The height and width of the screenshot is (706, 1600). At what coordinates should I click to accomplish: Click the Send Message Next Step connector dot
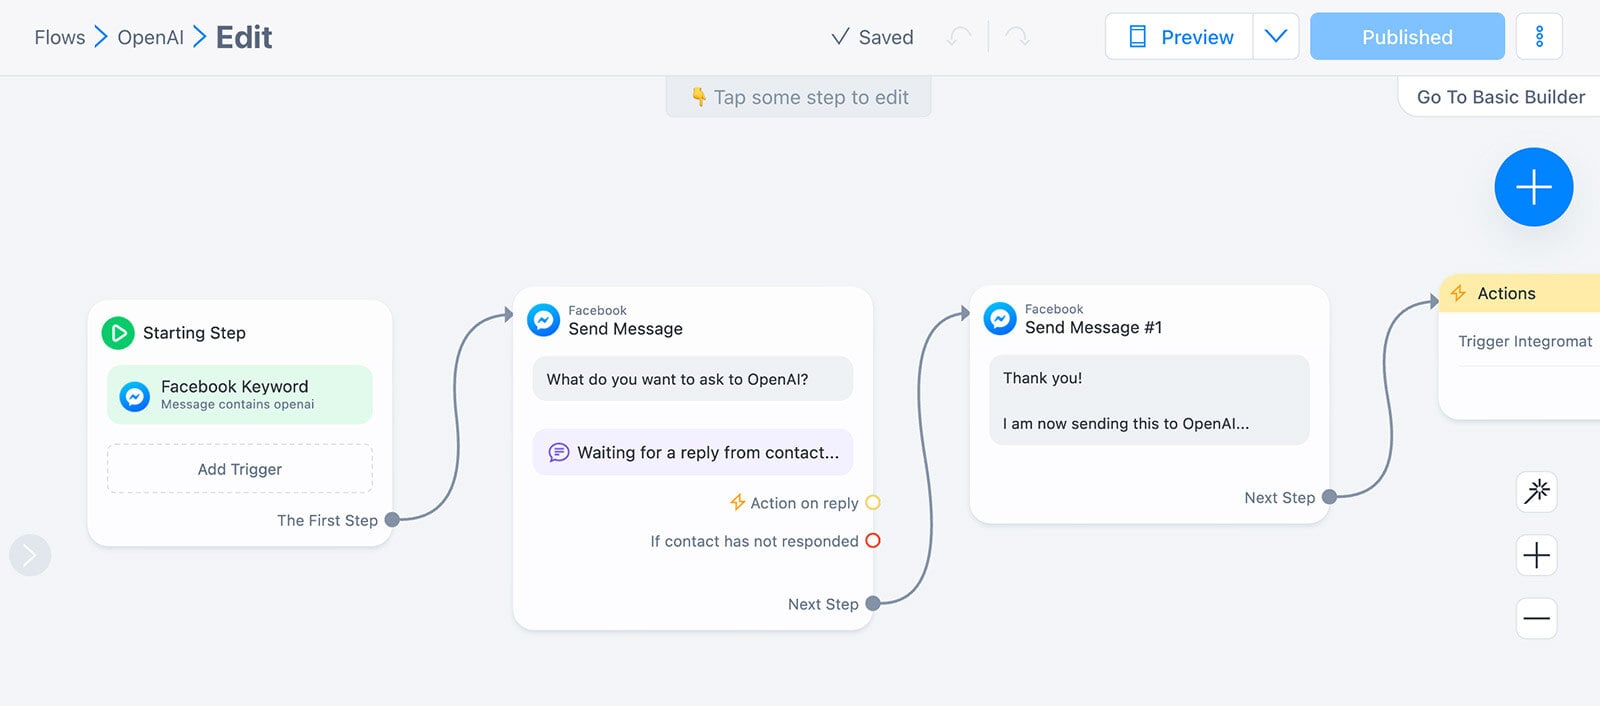pos(873,604)
